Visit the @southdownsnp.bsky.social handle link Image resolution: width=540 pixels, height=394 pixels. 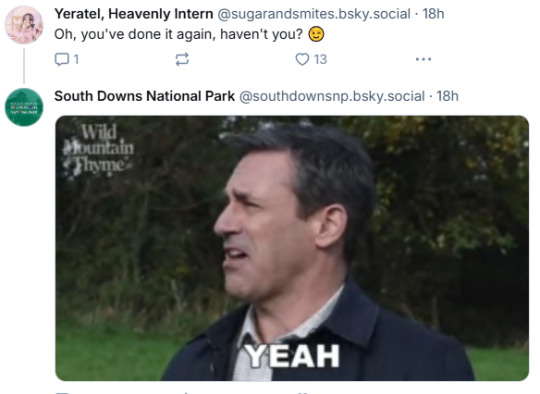coord(332,96)
